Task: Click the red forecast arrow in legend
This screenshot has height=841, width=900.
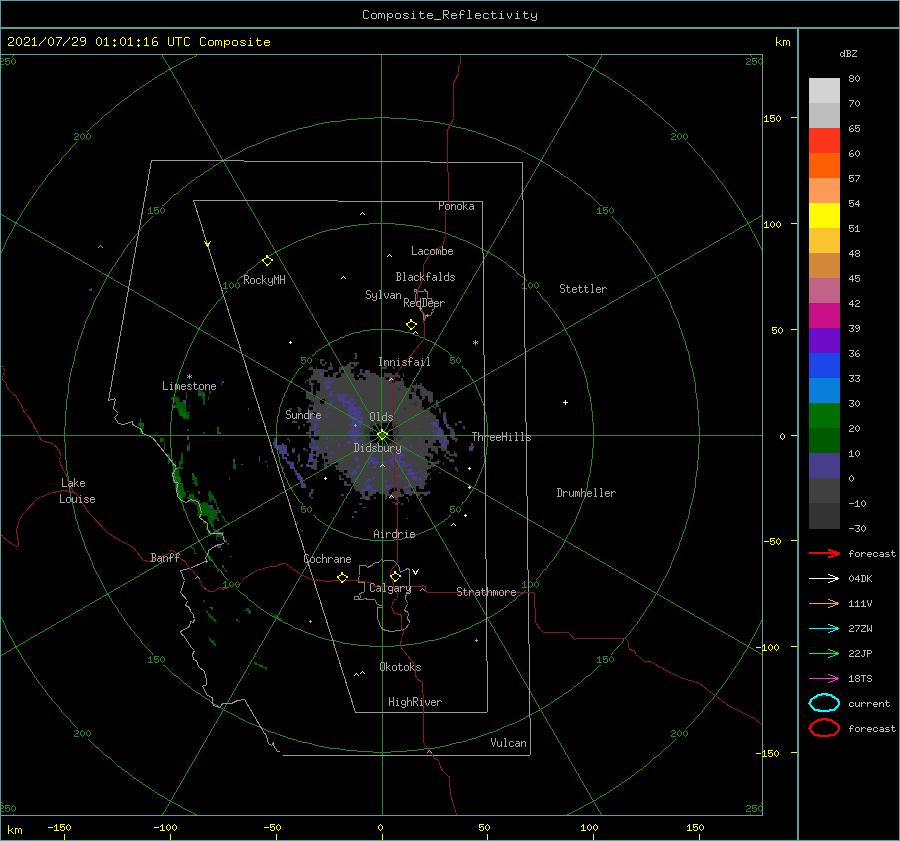Action: [x=824, y=553]
